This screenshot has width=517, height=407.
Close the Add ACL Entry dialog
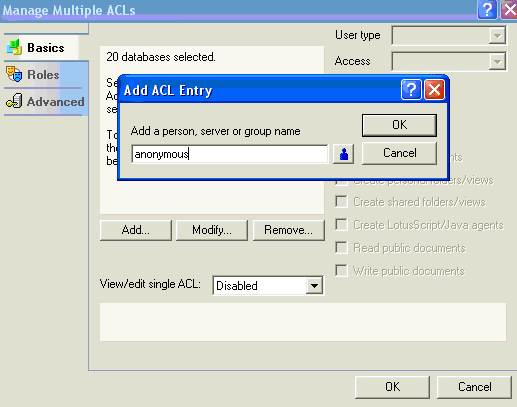(x=434, y=89)
